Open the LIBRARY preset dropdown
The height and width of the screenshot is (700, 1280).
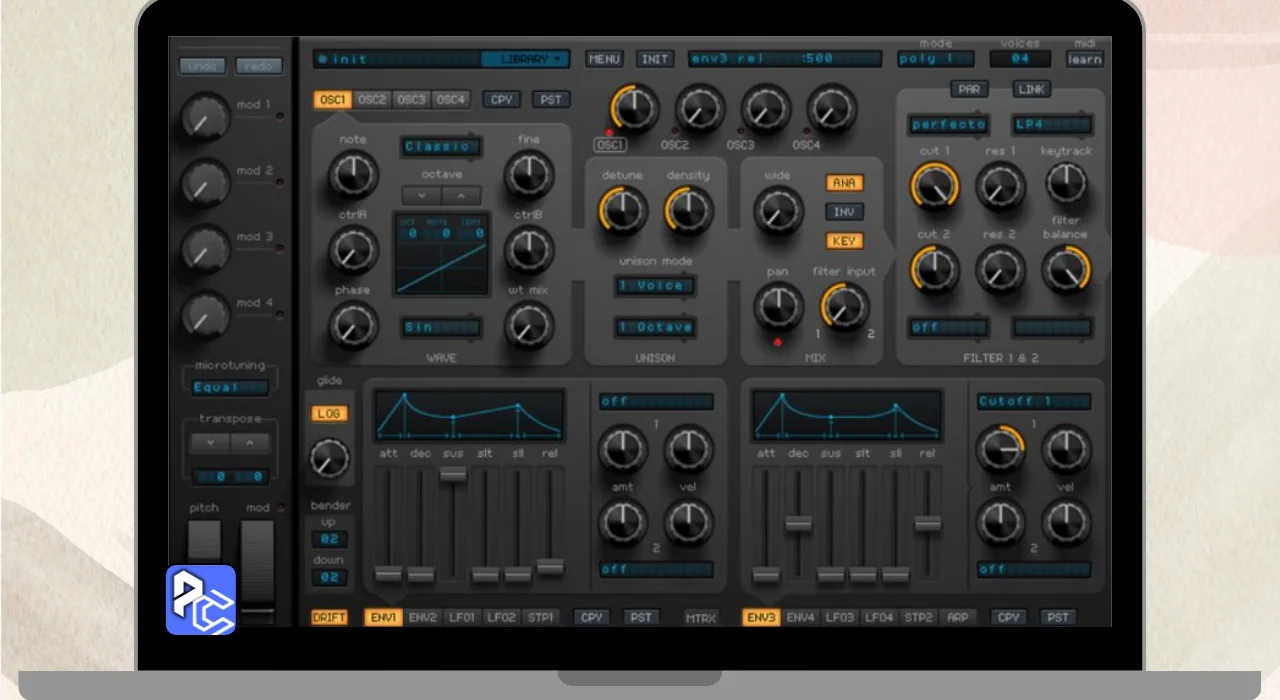pos(526,59)
